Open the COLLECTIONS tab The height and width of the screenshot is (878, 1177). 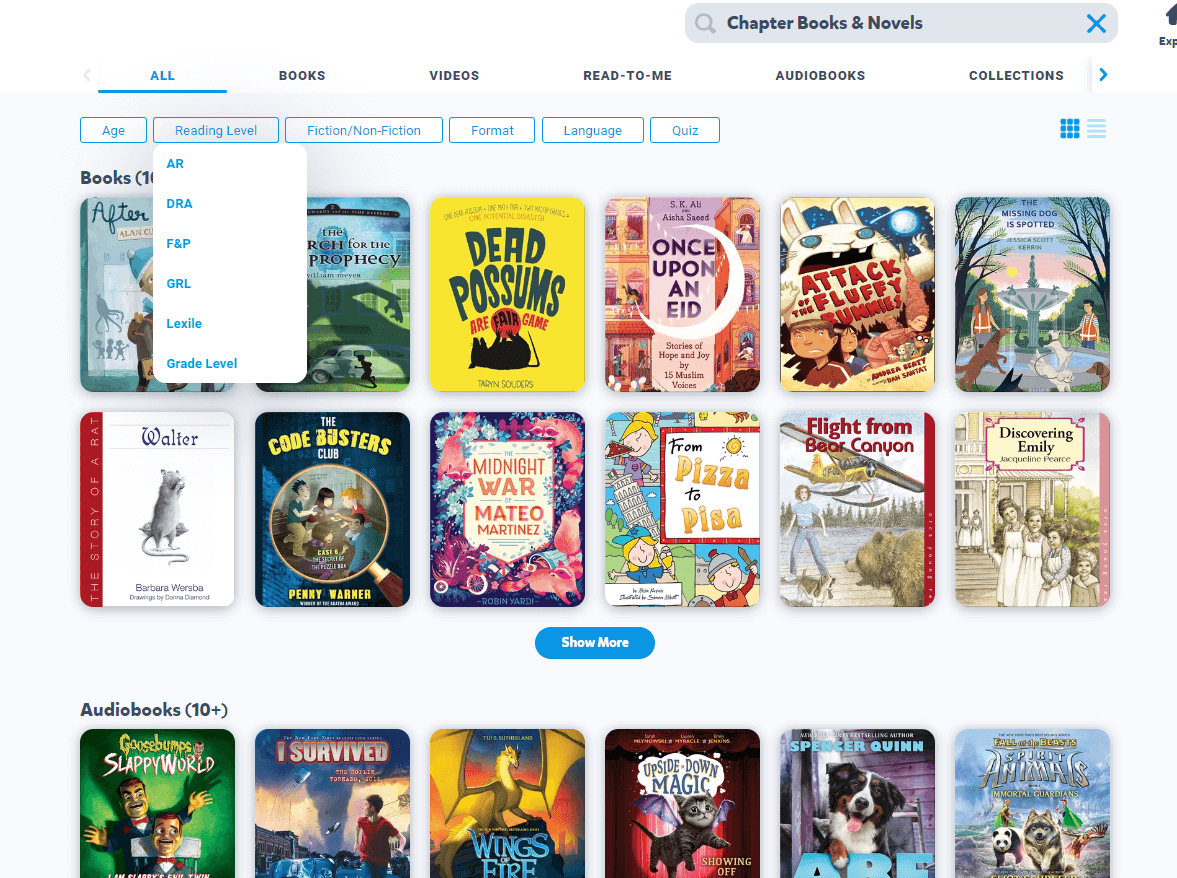pyautogui.click(x=1016, y=76)
